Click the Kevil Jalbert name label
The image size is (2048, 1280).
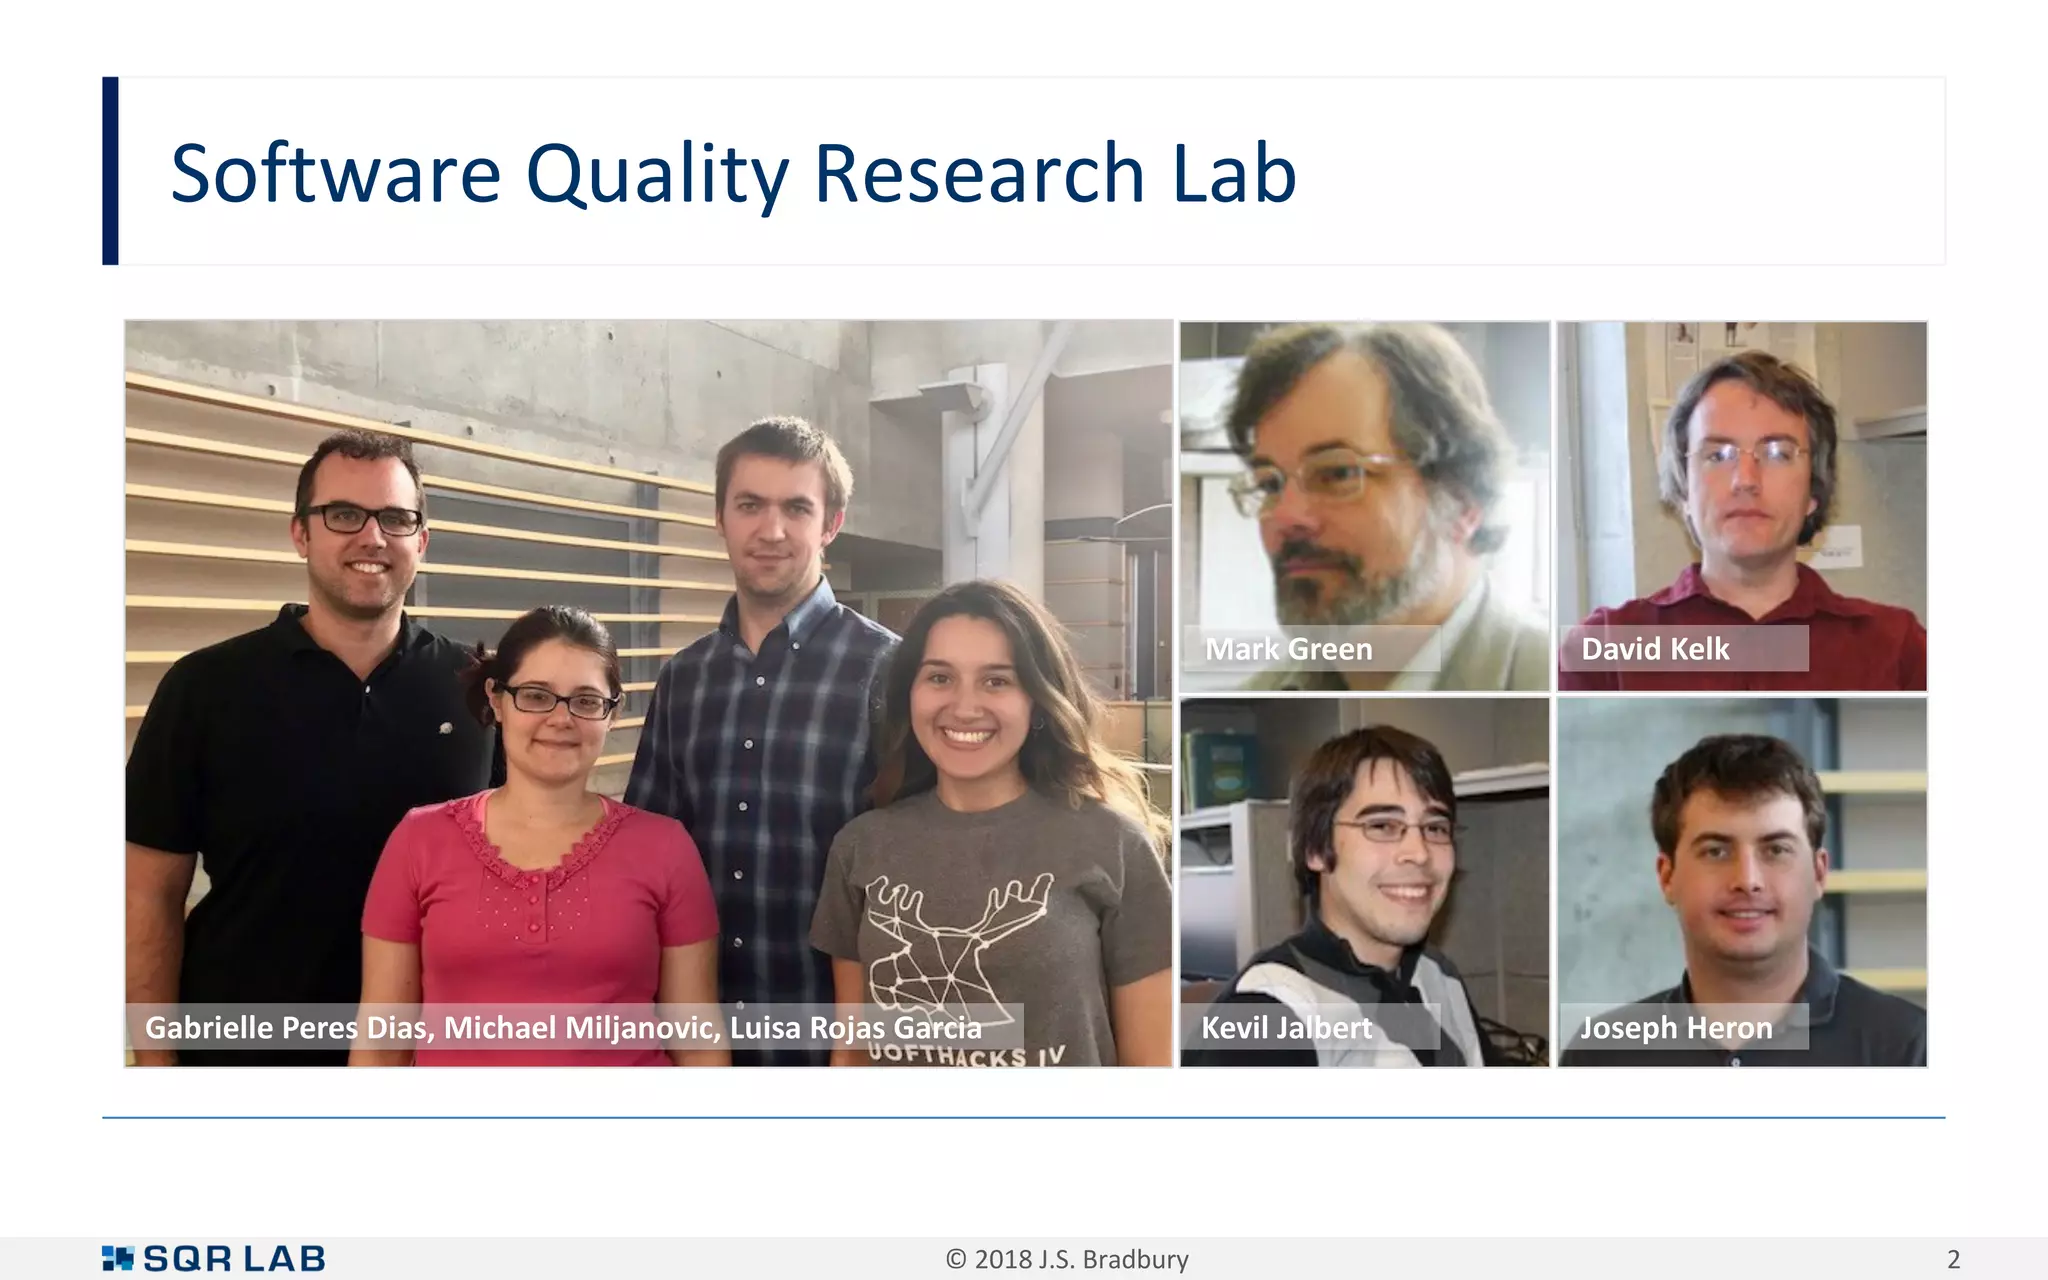pos(1287,1027)
